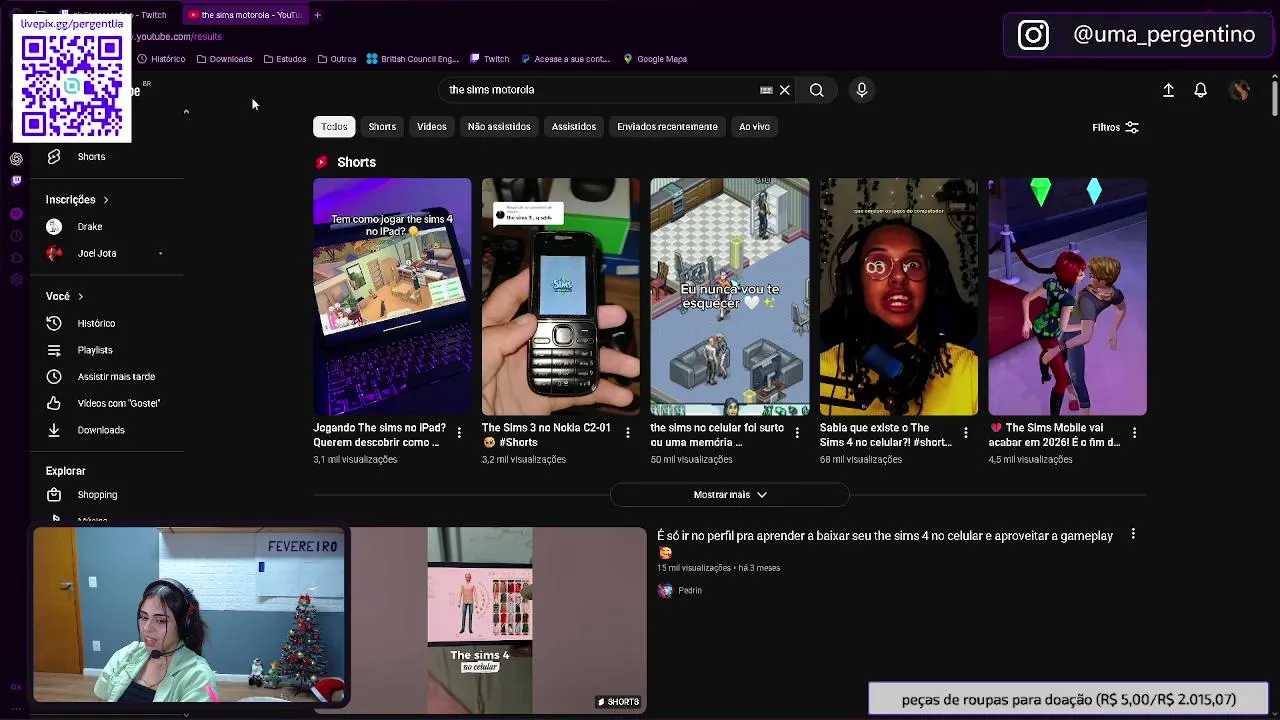Expand the Inscrições section

[x=77, y=200]
